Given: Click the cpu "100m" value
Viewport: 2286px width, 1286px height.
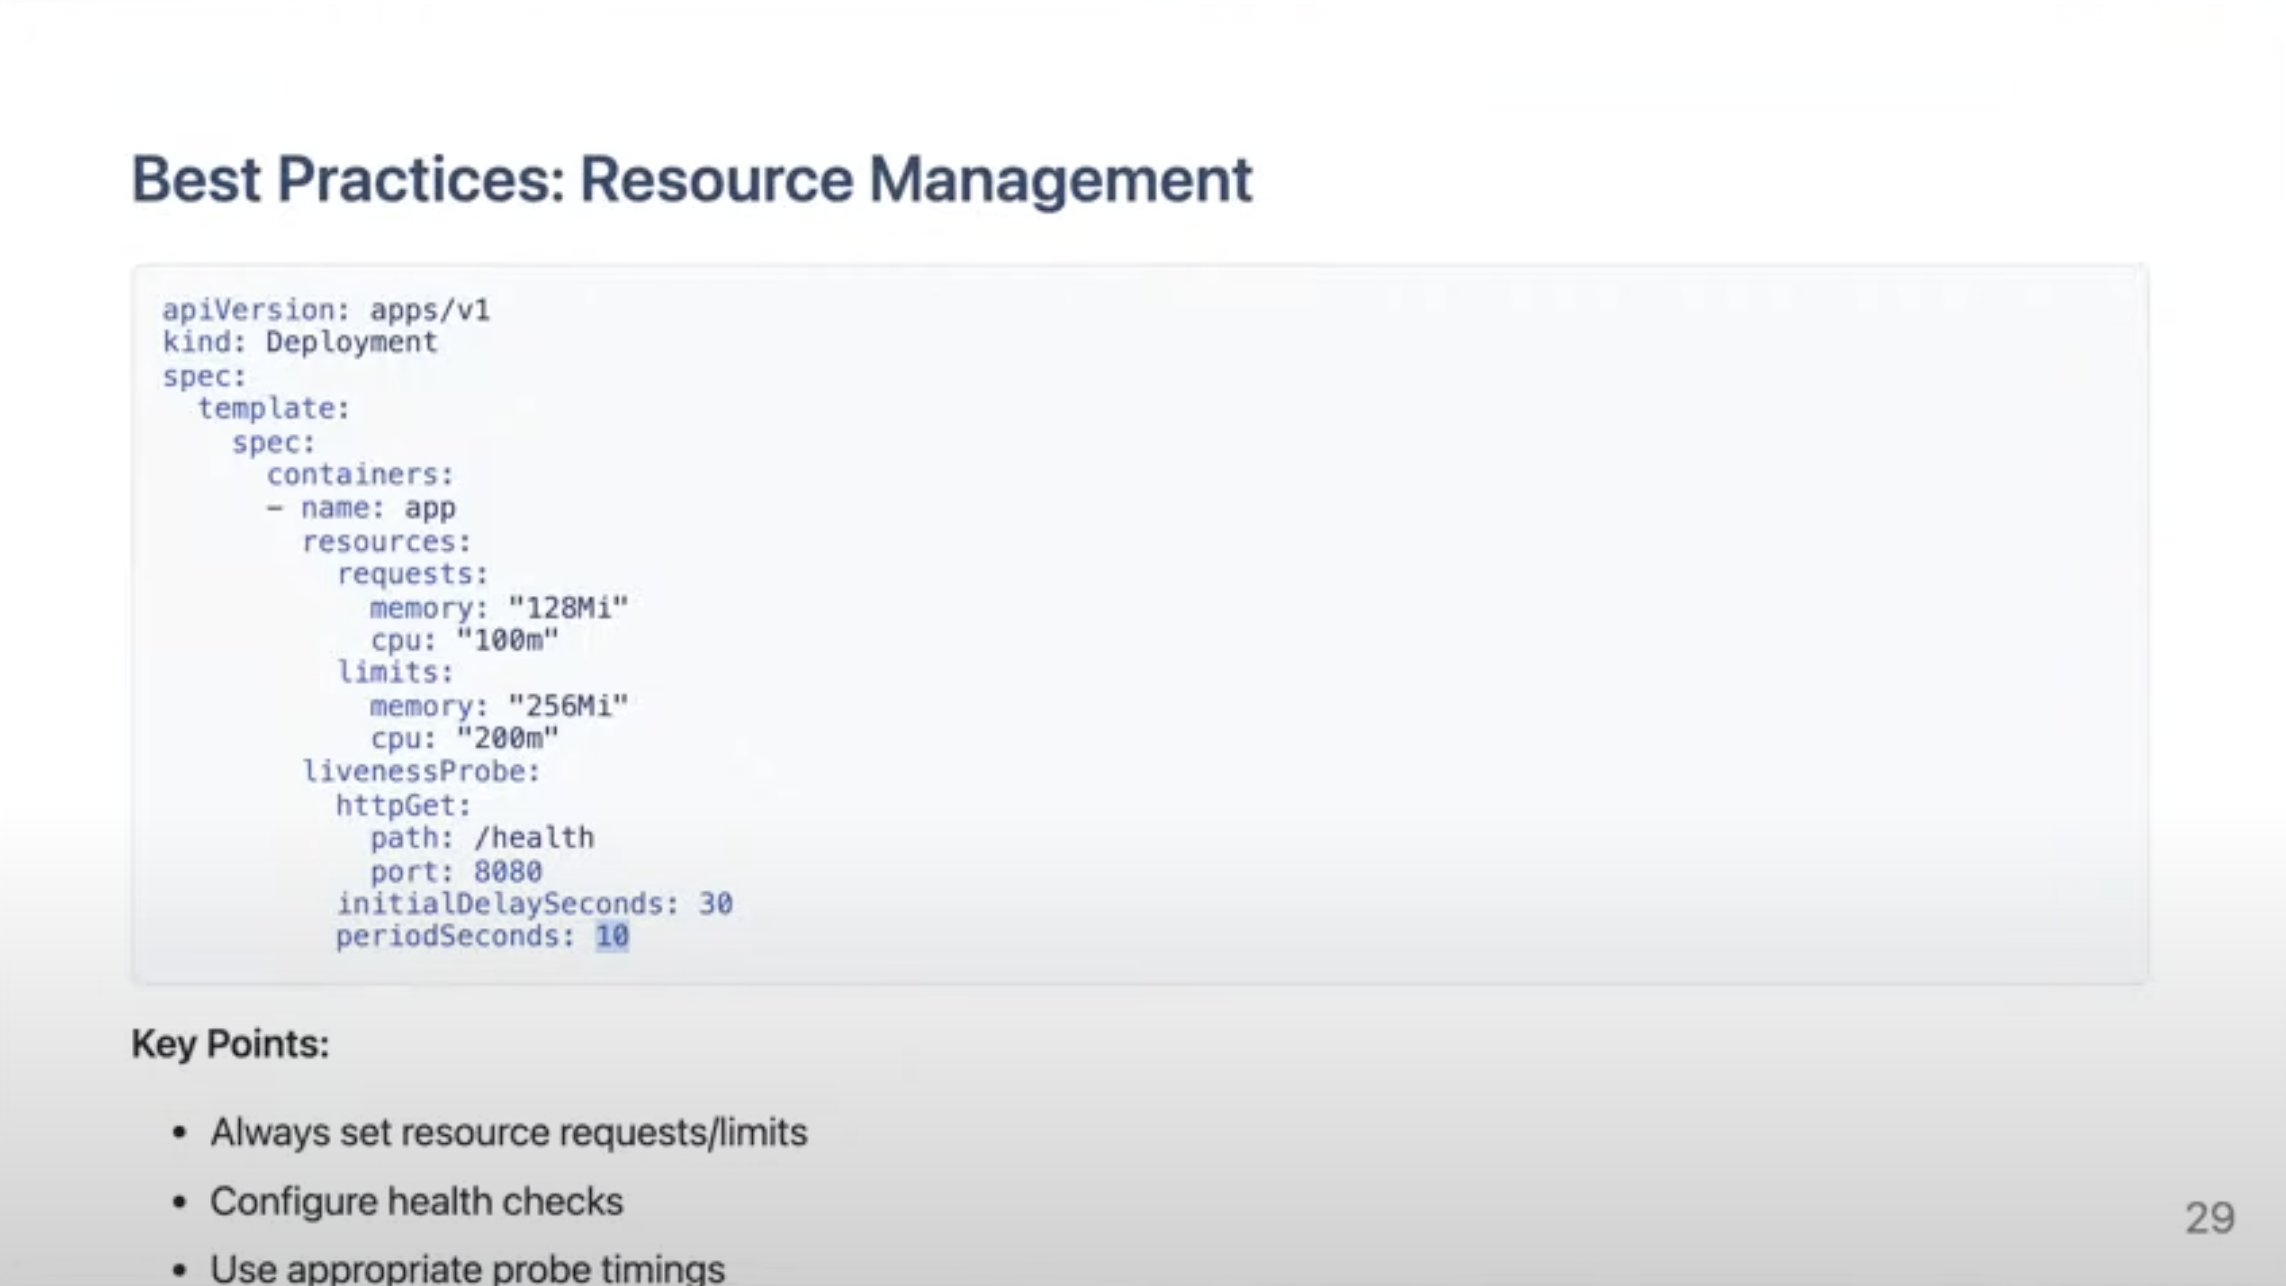Looking at the screenshot, I should click(x=508, y=640).
